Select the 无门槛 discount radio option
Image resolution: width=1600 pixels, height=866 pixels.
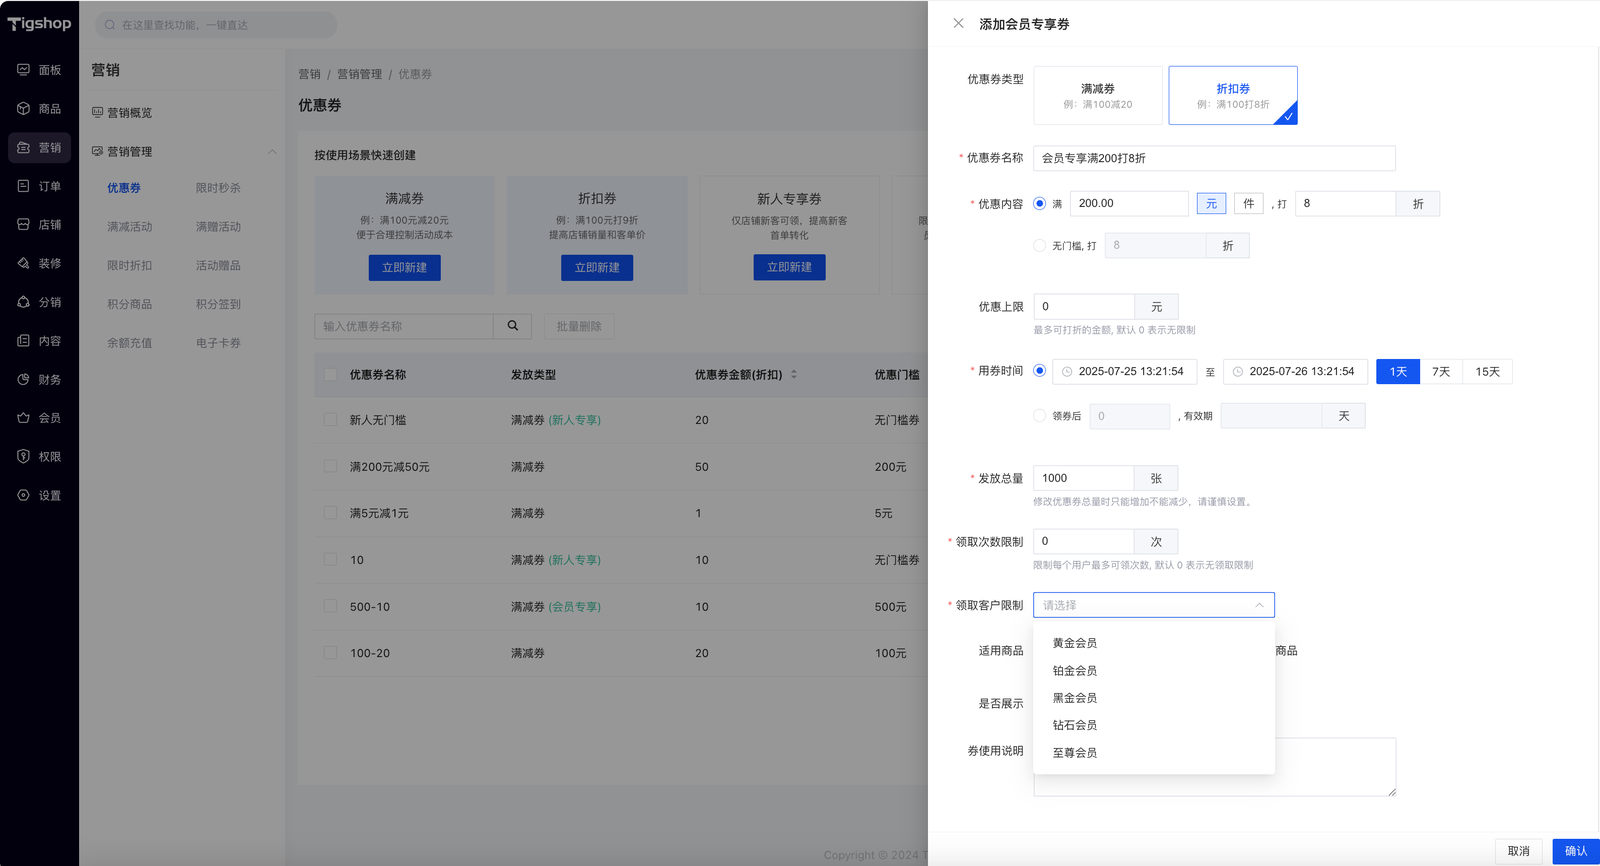(1040, 245)
